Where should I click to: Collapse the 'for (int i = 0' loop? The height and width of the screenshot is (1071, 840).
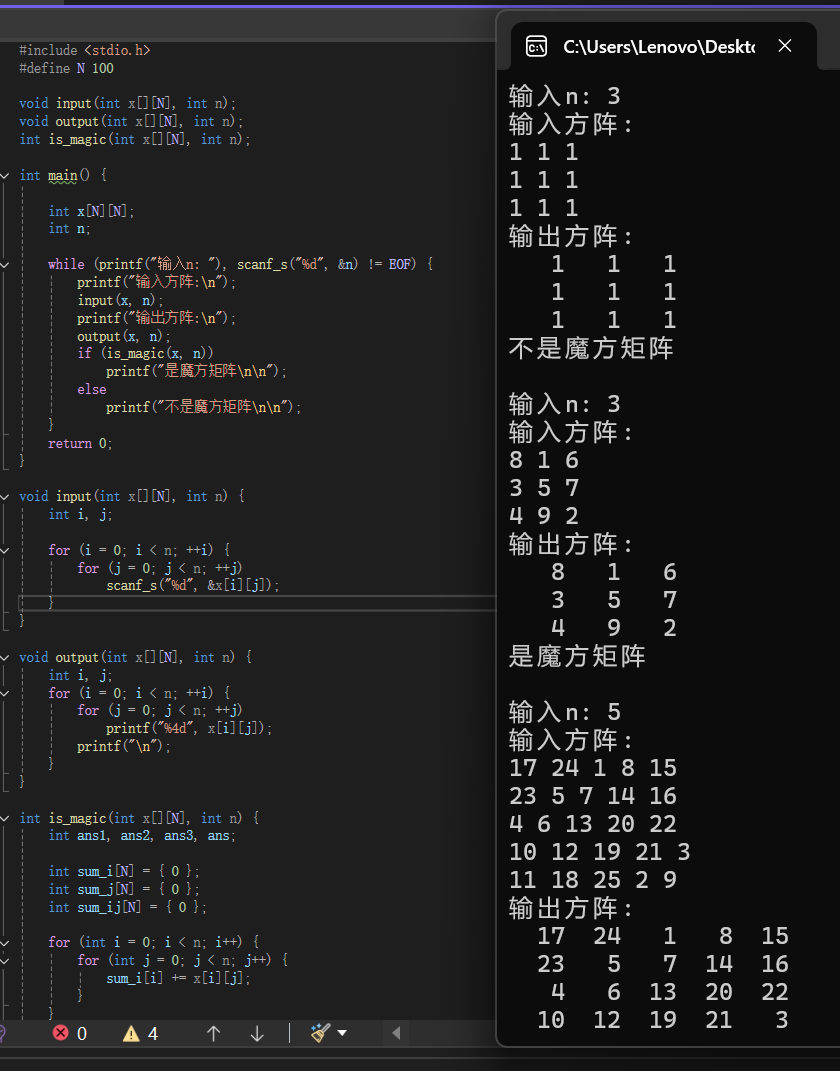(5, 943)
